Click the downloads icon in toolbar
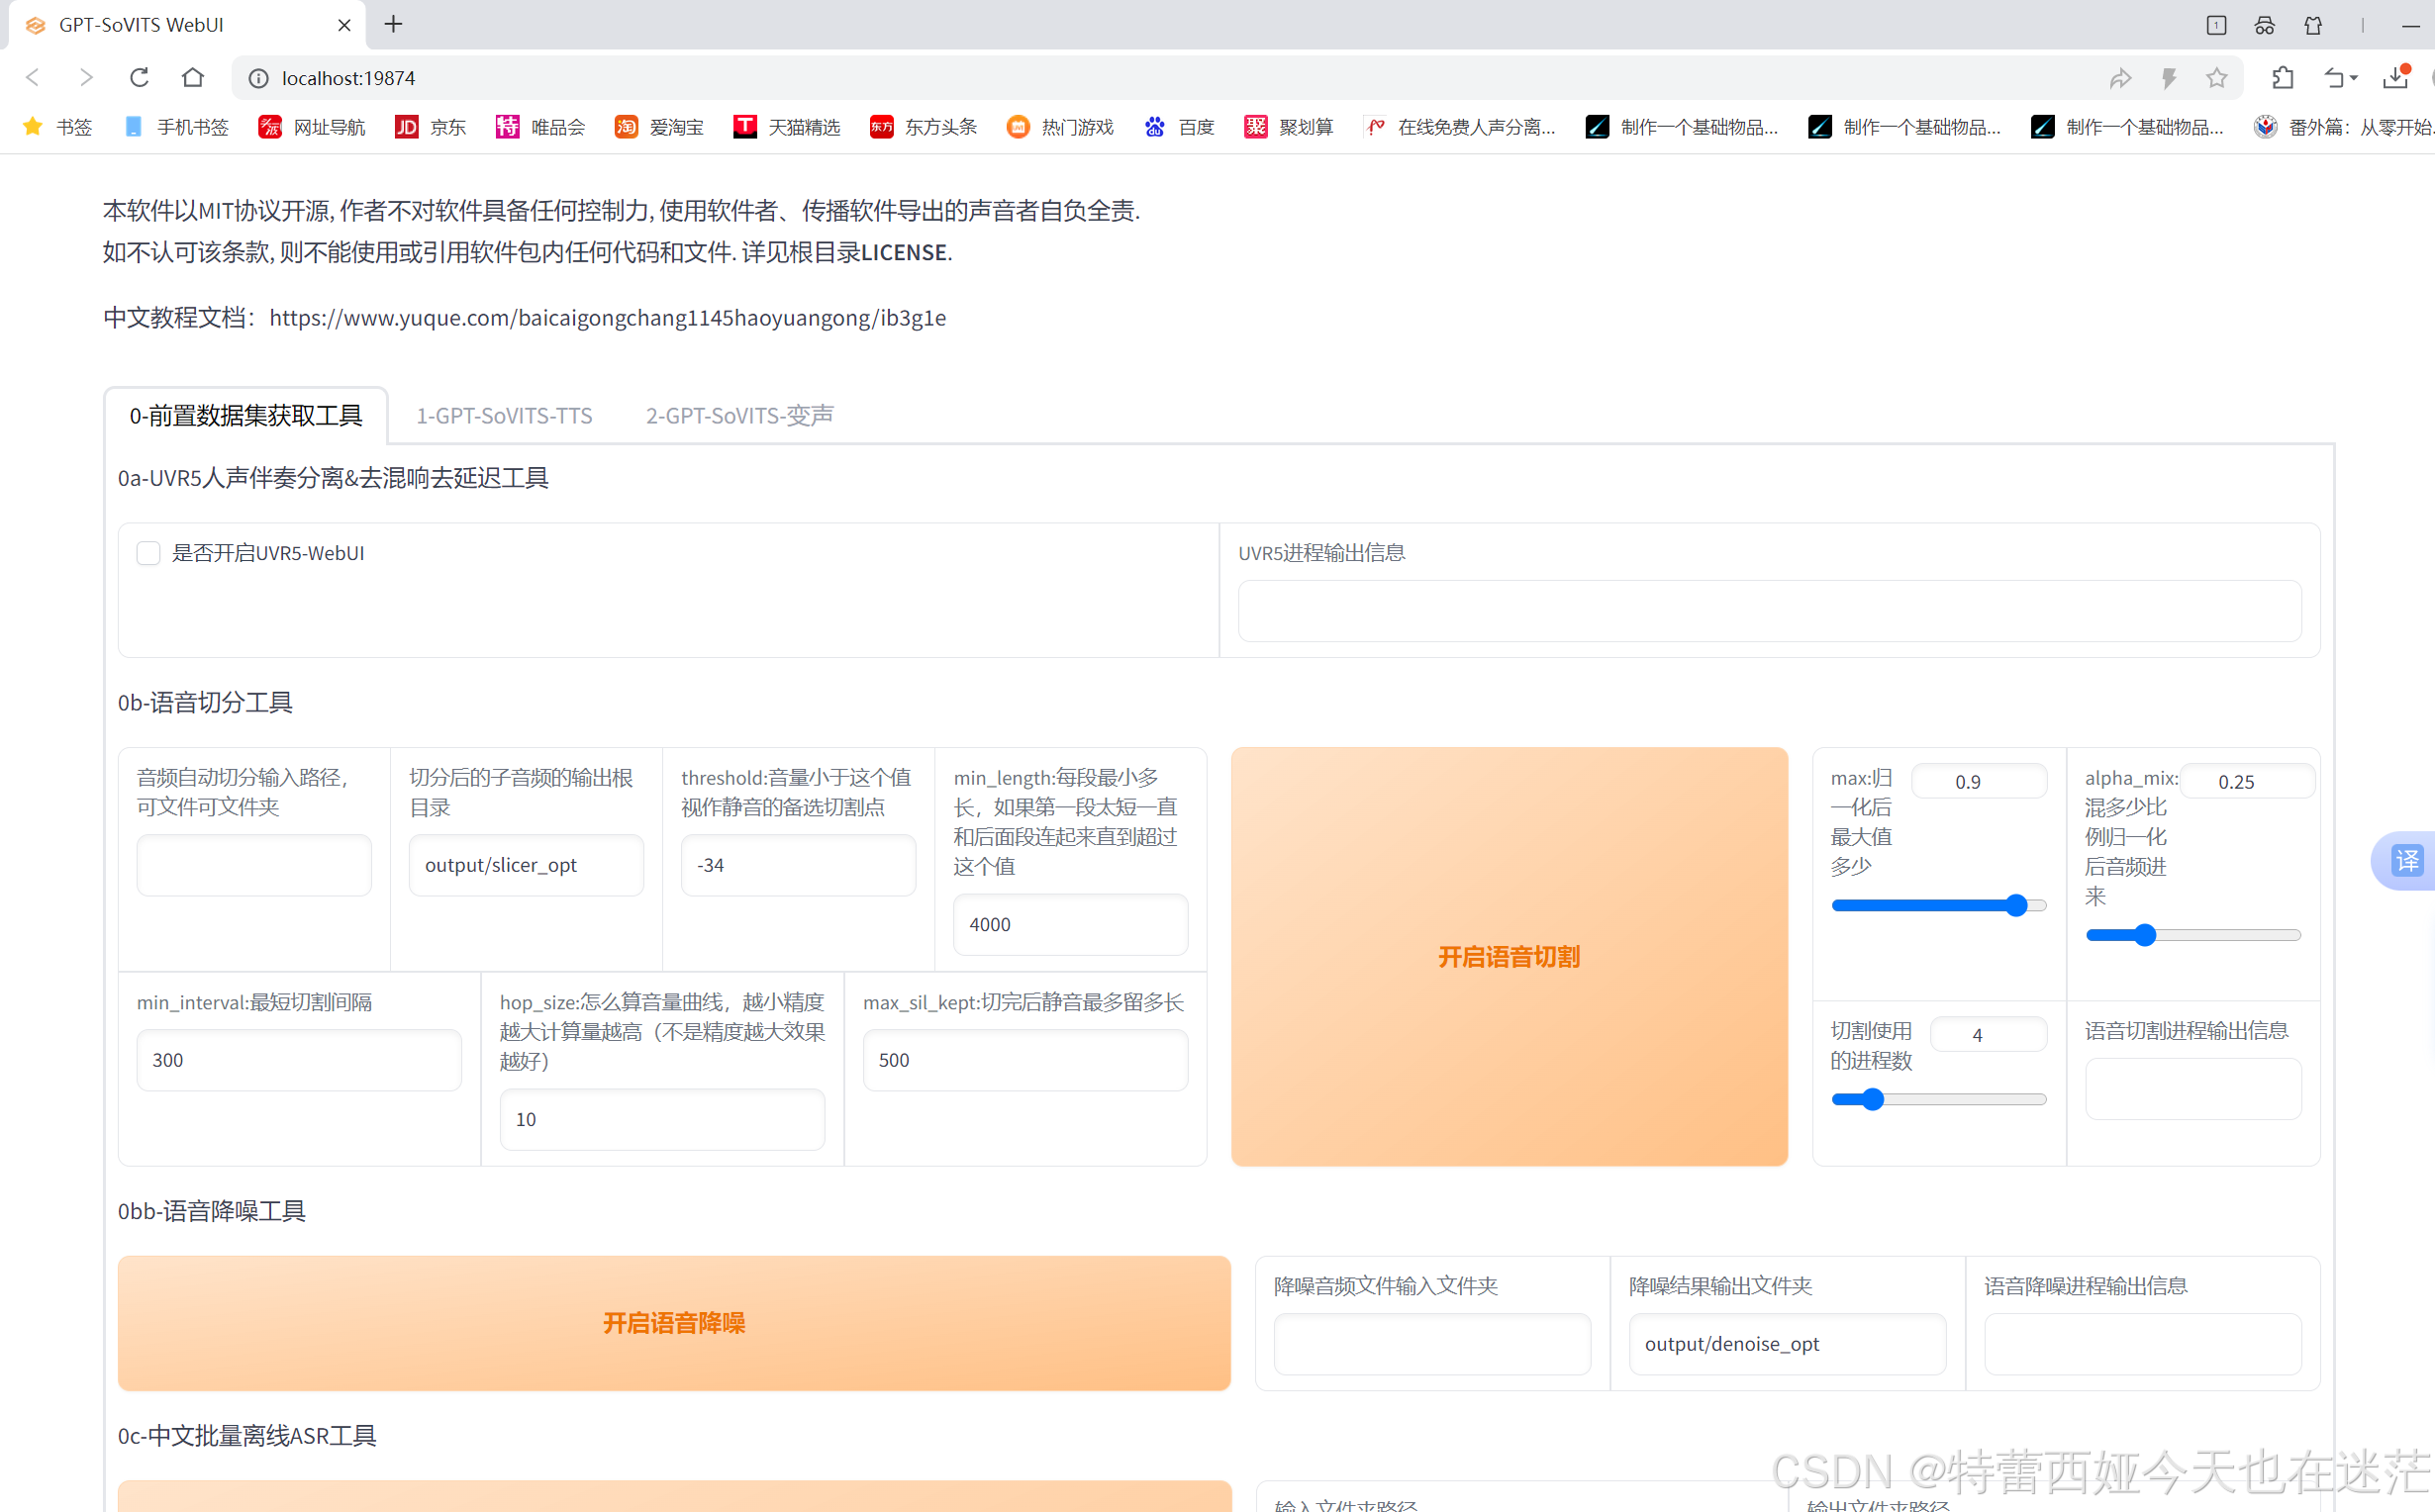2435x1512 pixels. coord(2396,77)
